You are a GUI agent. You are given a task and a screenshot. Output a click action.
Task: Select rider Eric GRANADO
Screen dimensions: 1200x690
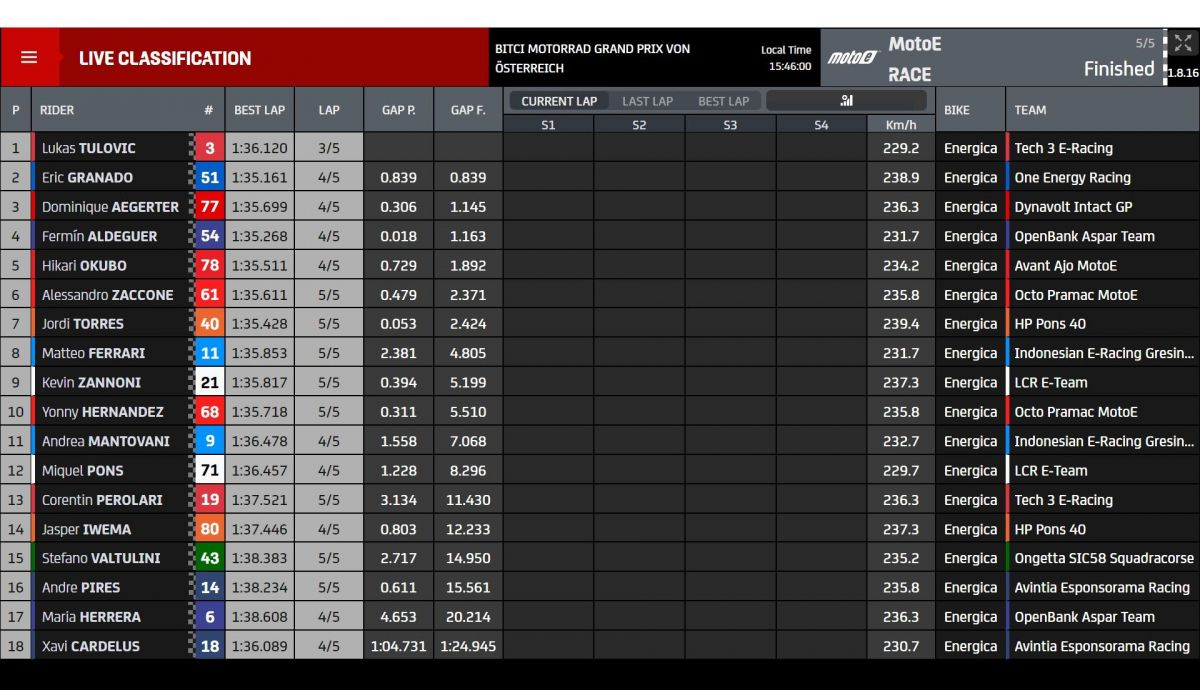click(x=88, y=177)
